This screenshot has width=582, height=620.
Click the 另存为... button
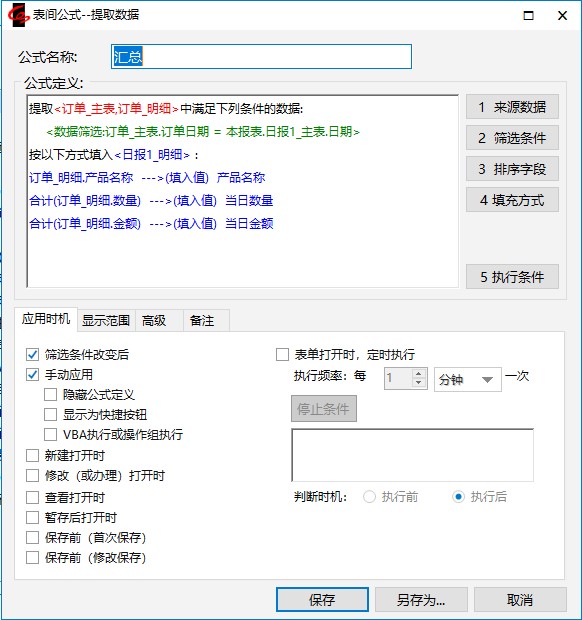point(421,600)
